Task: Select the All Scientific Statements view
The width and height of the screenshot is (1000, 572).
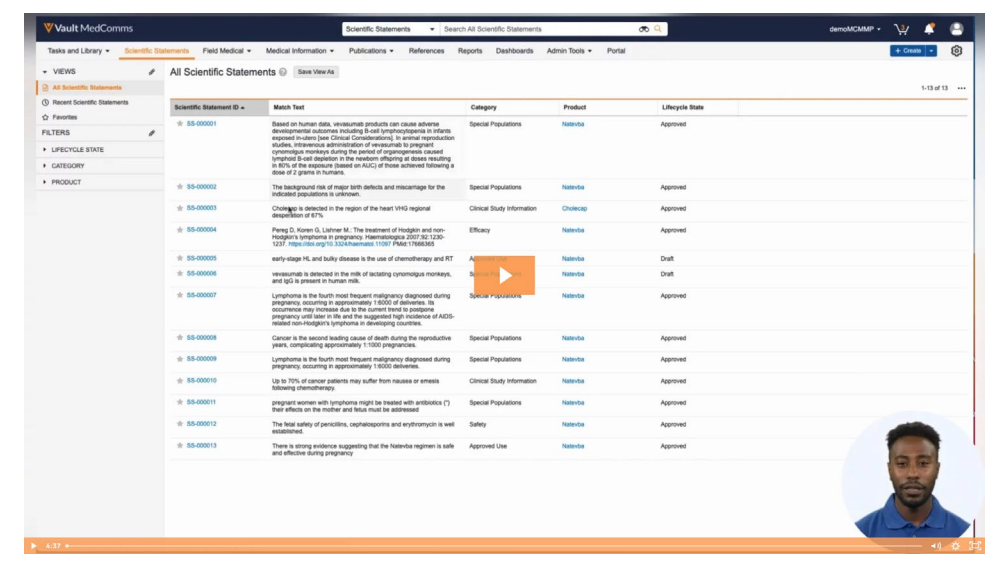Action: coord(87,87)
